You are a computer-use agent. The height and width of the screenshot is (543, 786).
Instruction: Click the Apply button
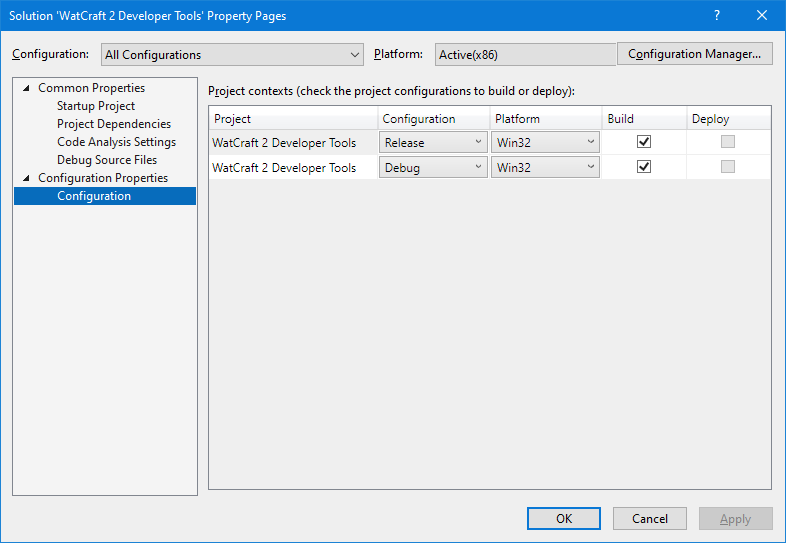point(736,518)
